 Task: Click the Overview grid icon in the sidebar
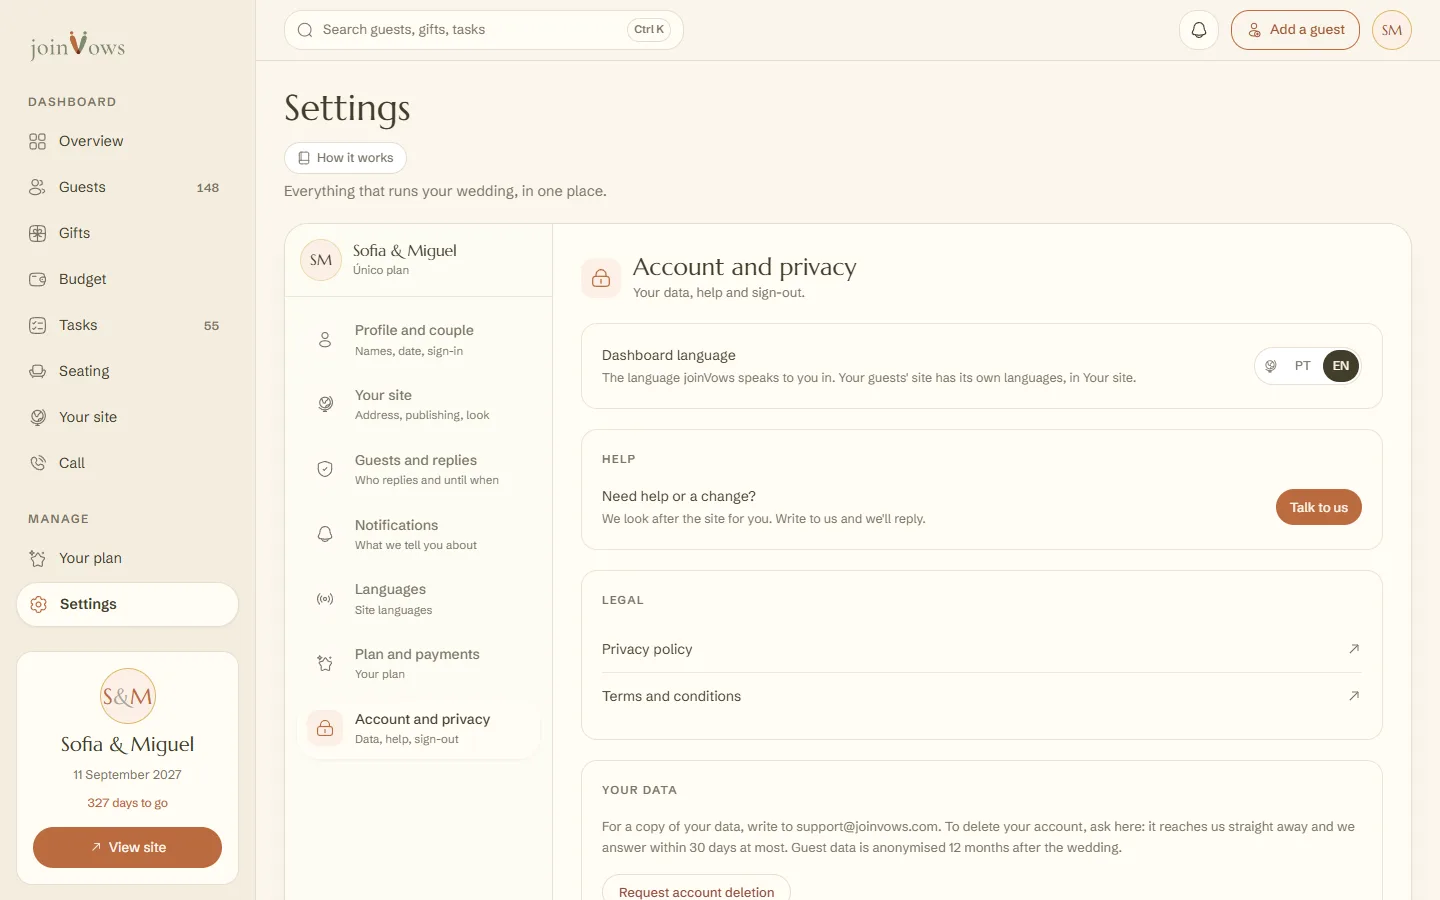pyautogui.click(x=38, y=142)
